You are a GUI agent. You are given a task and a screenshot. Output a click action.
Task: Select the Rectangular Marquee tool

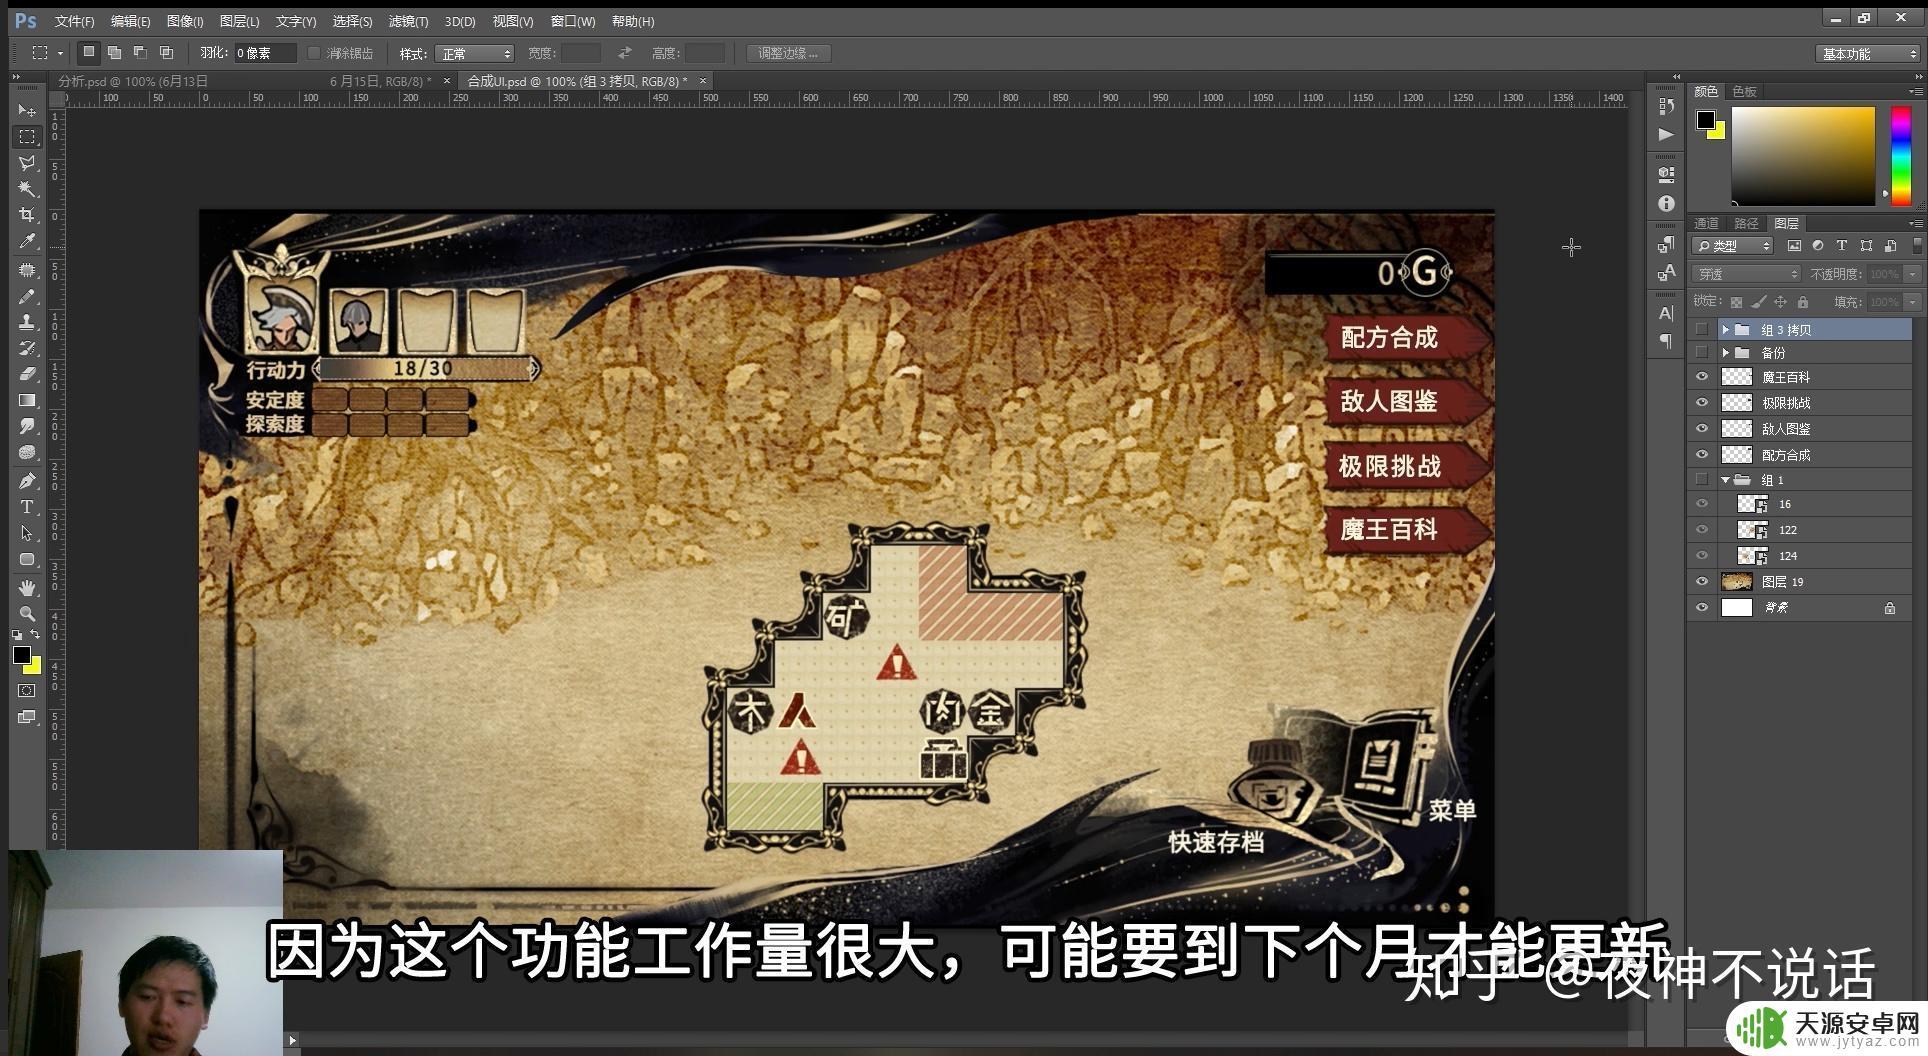tap(27, 136)
